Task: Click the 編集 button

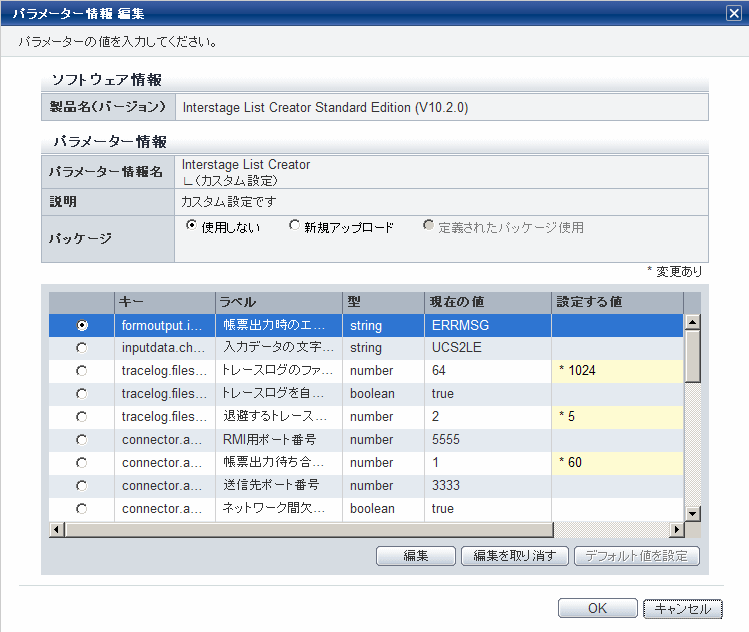Action: click(x=416, y=556)
